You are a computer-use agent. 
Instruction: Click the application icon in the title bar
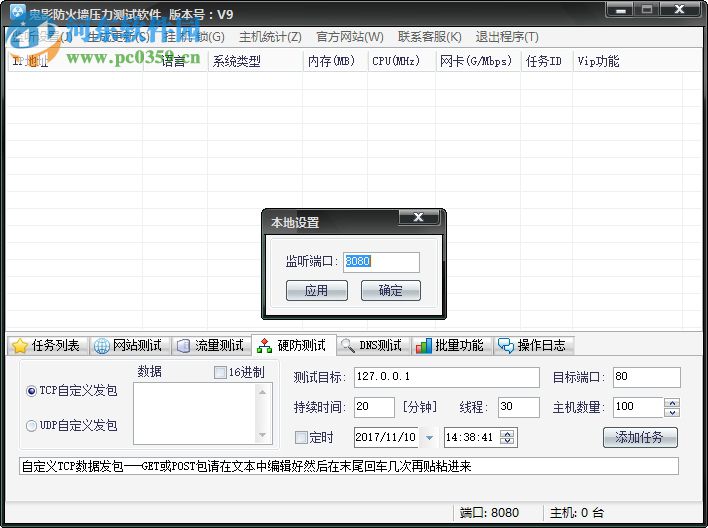pos(18,12)
